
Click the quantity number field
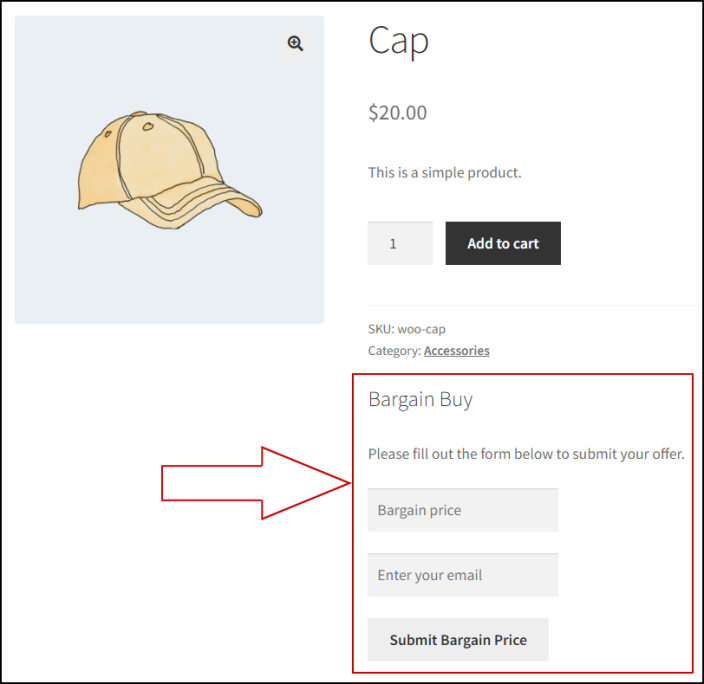399,243
